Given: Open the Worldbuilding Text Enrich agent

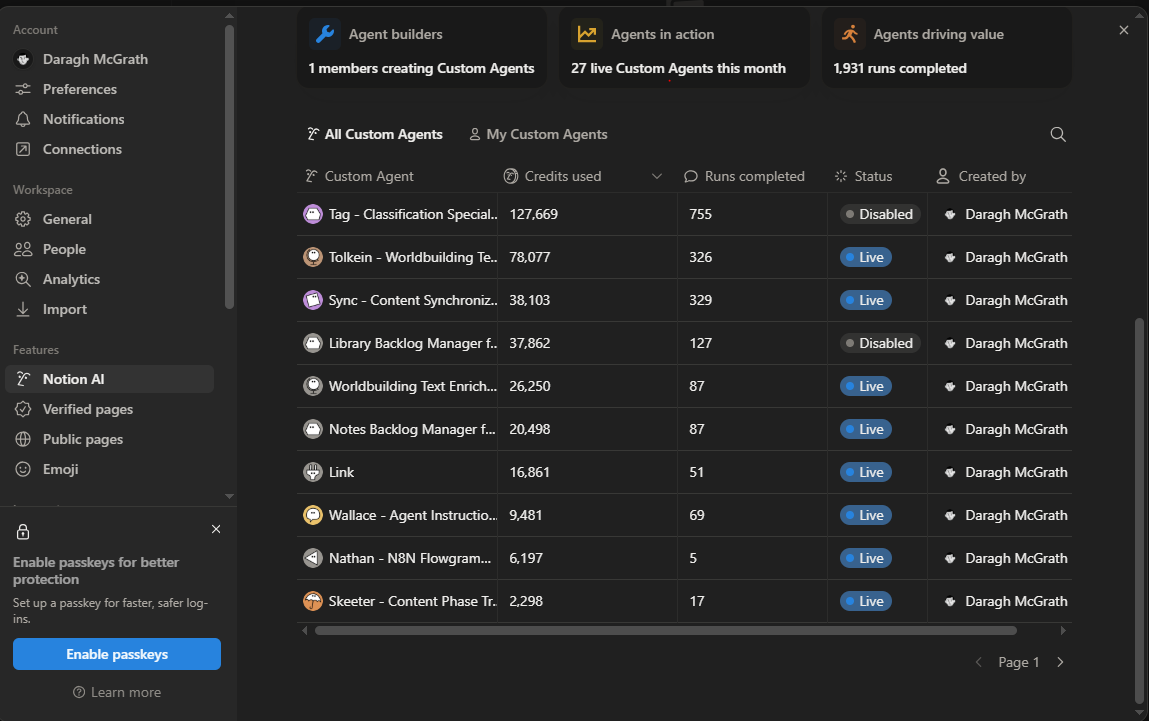Looking at the screenshot, I should [413, 387].
